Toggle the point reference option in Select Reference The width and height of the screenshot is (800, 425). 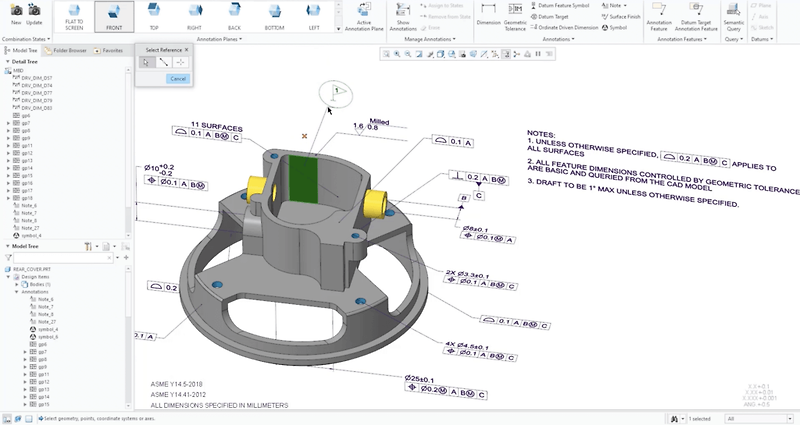click(180, 62)
